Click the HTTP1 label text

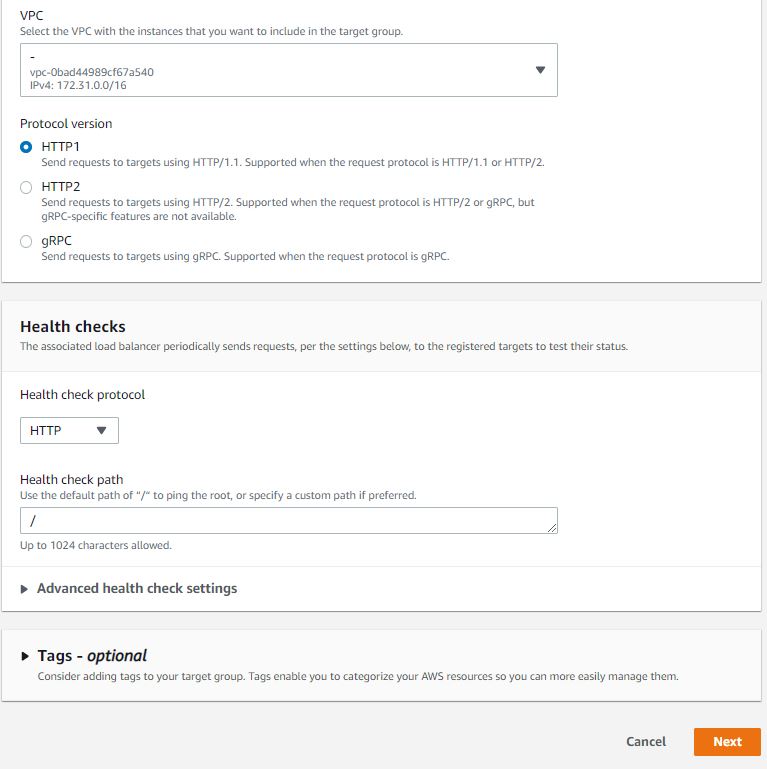(x=60, y=147)
